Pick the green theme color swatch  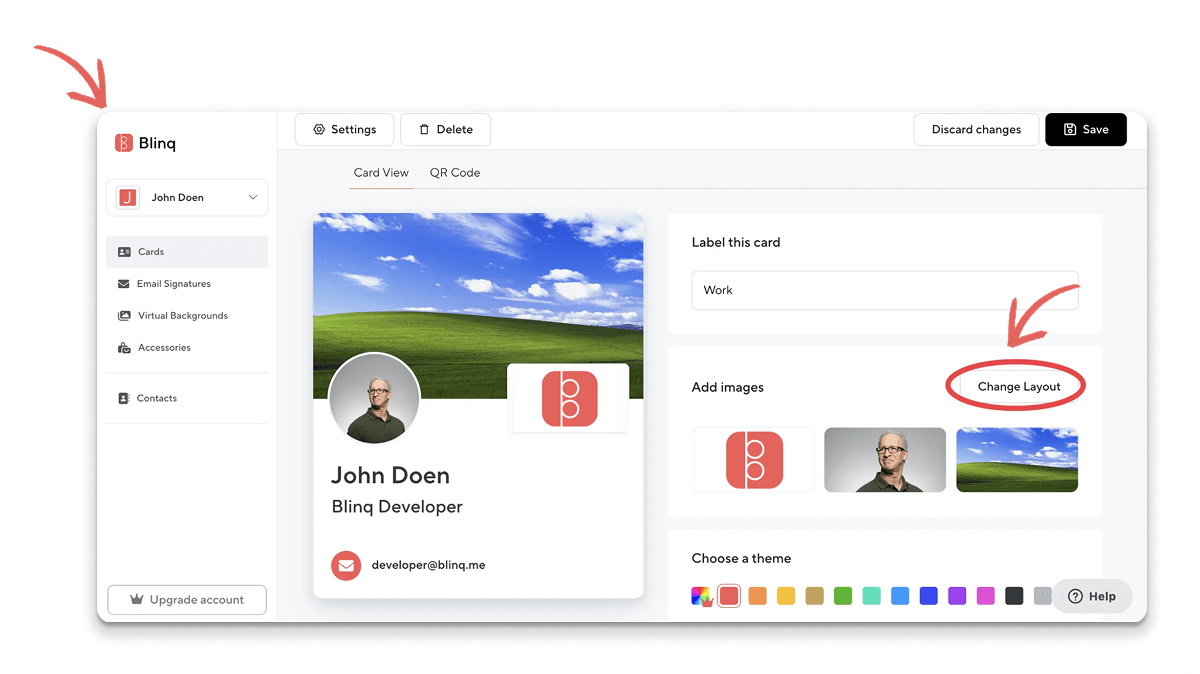pos(843,596)
